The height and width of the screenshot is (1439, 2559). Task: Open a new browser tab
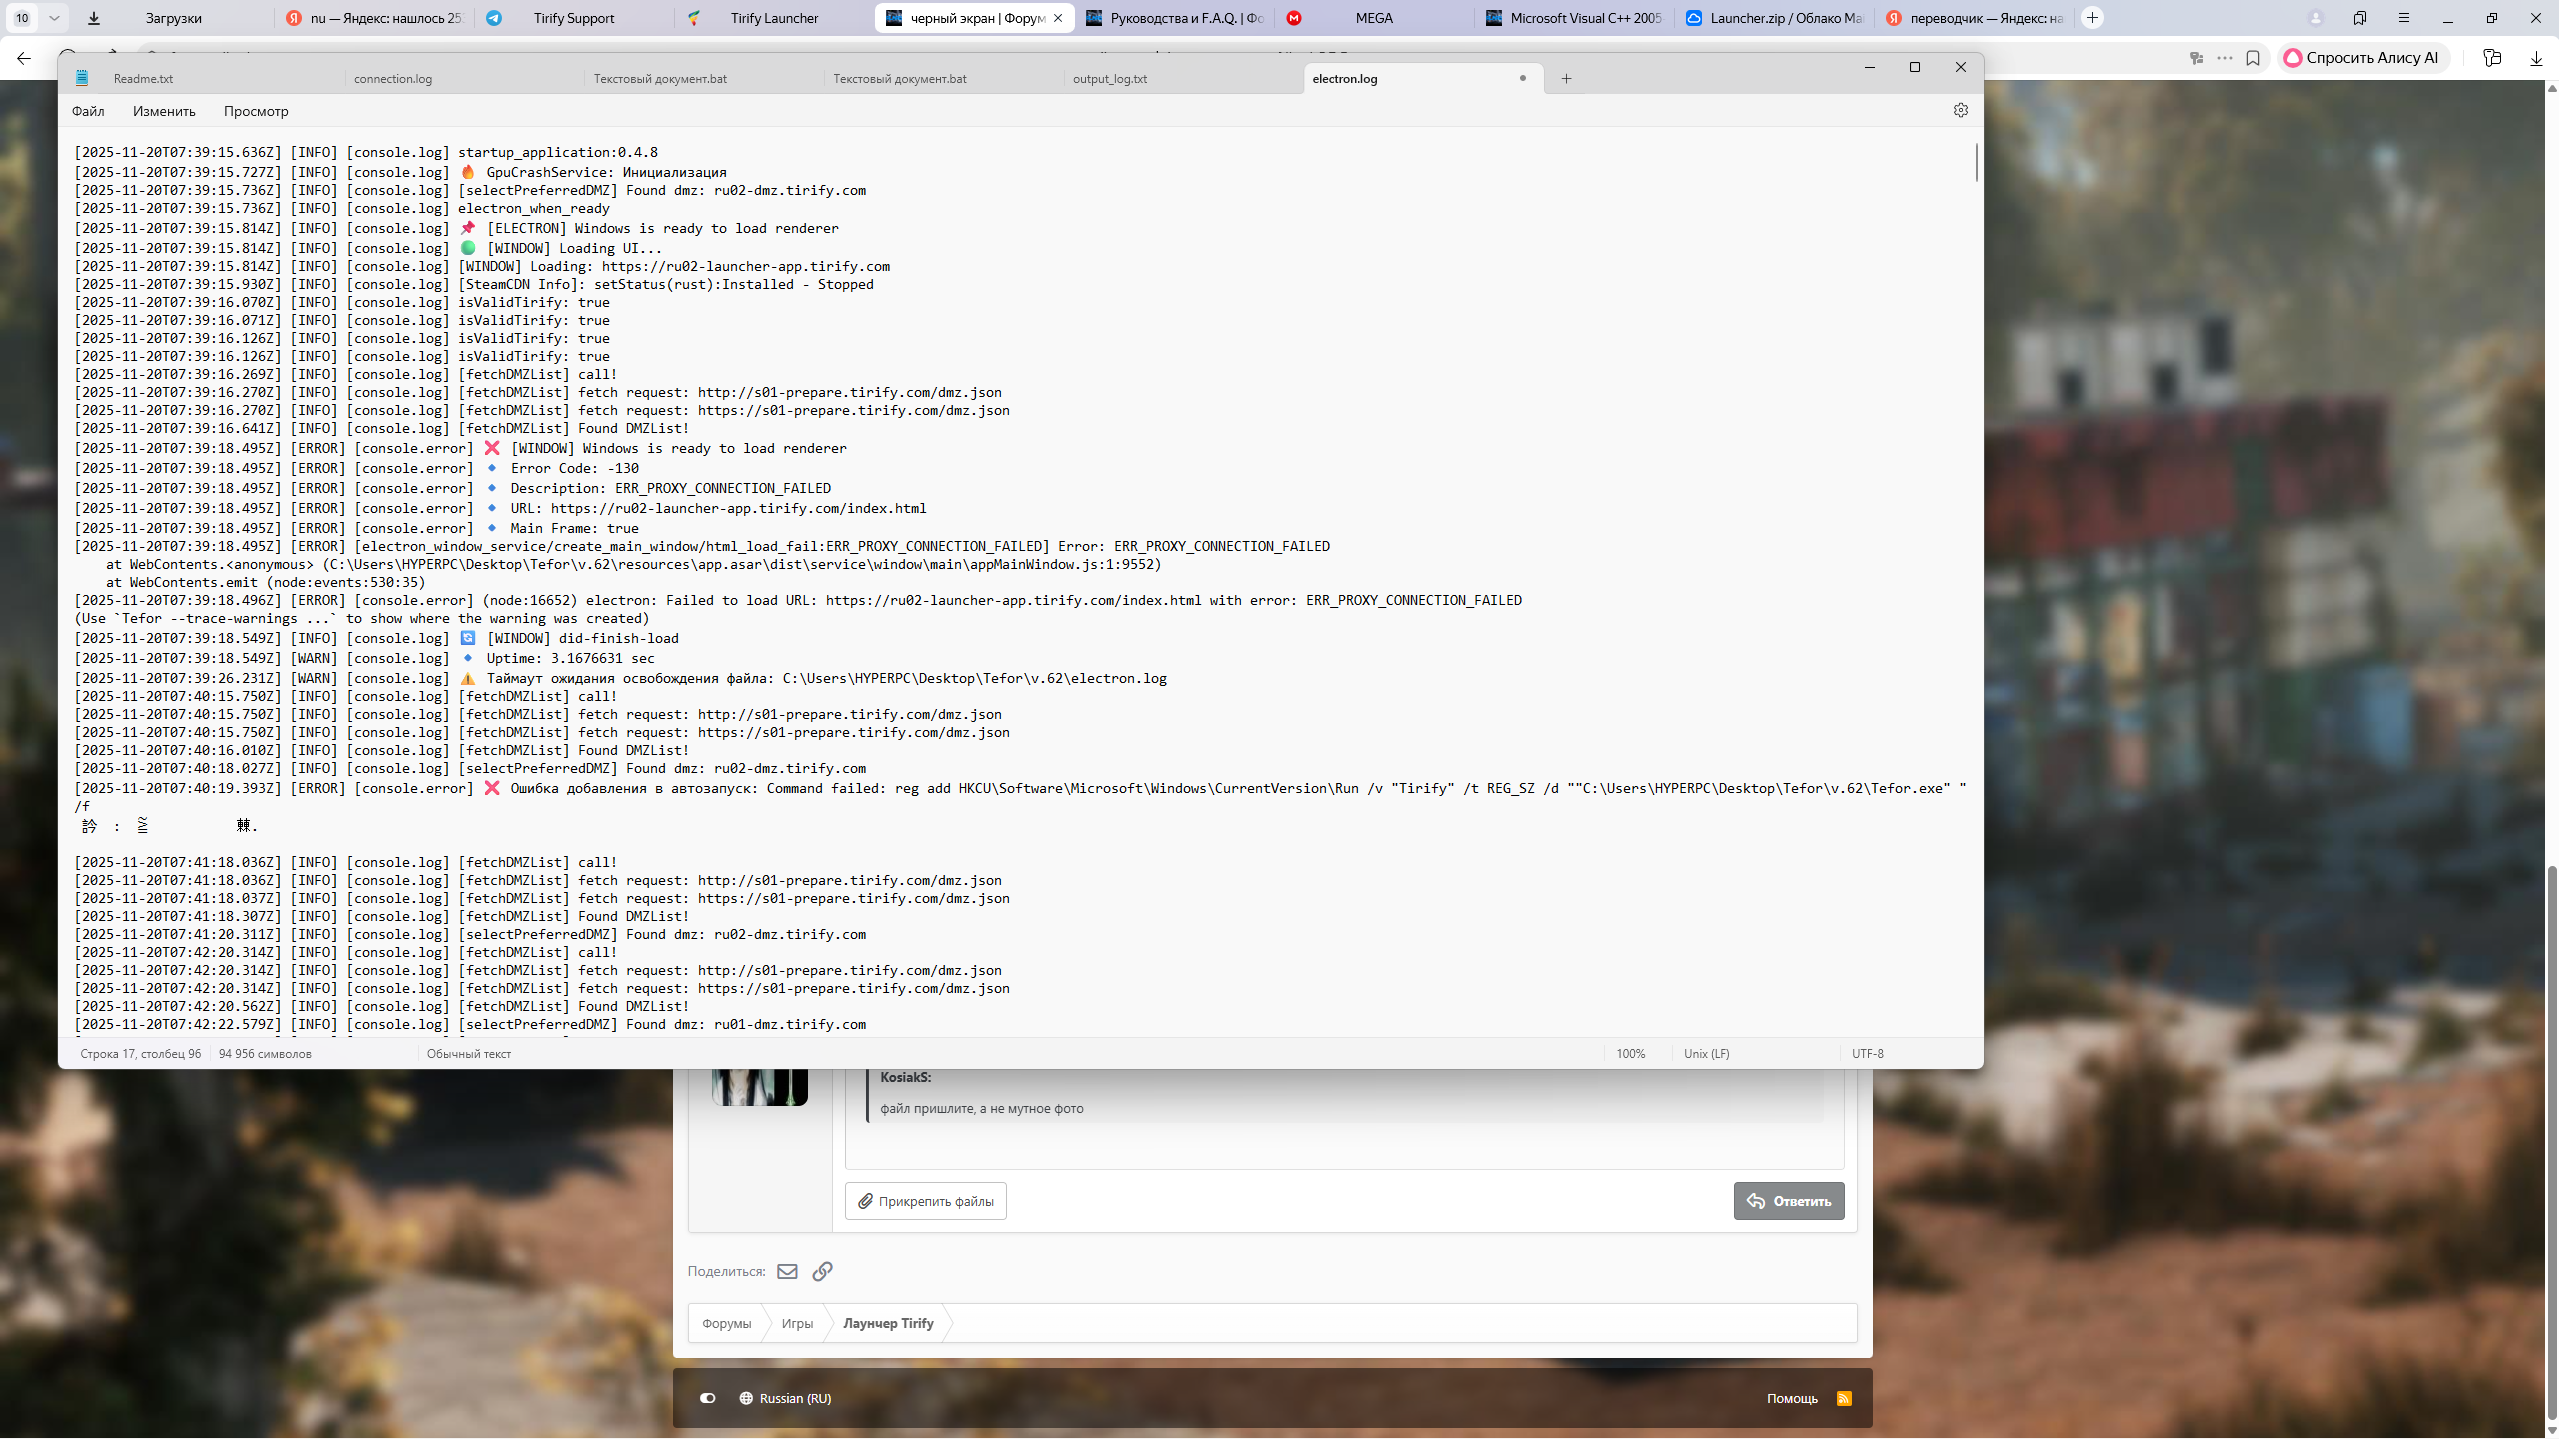(2092, 18)
